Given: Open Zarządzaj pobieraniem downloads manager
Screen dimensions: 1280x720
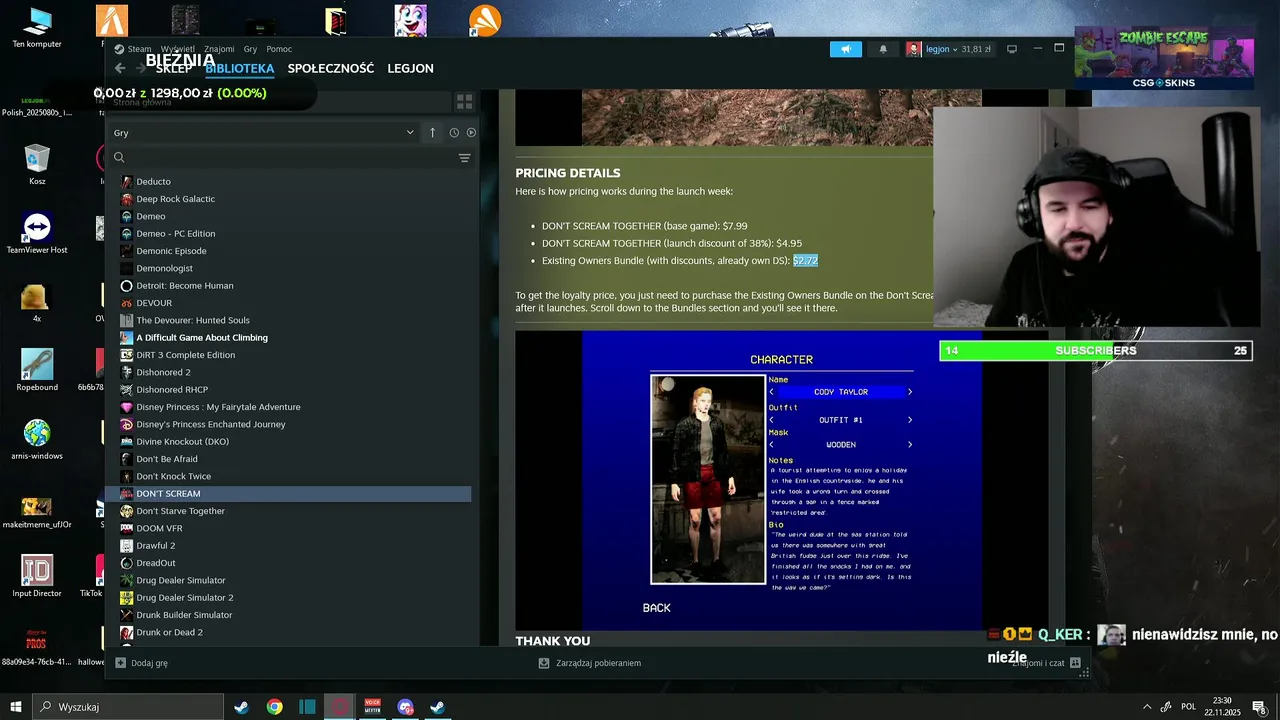Looking at the screenshot, I should click(x=589, y=663).
